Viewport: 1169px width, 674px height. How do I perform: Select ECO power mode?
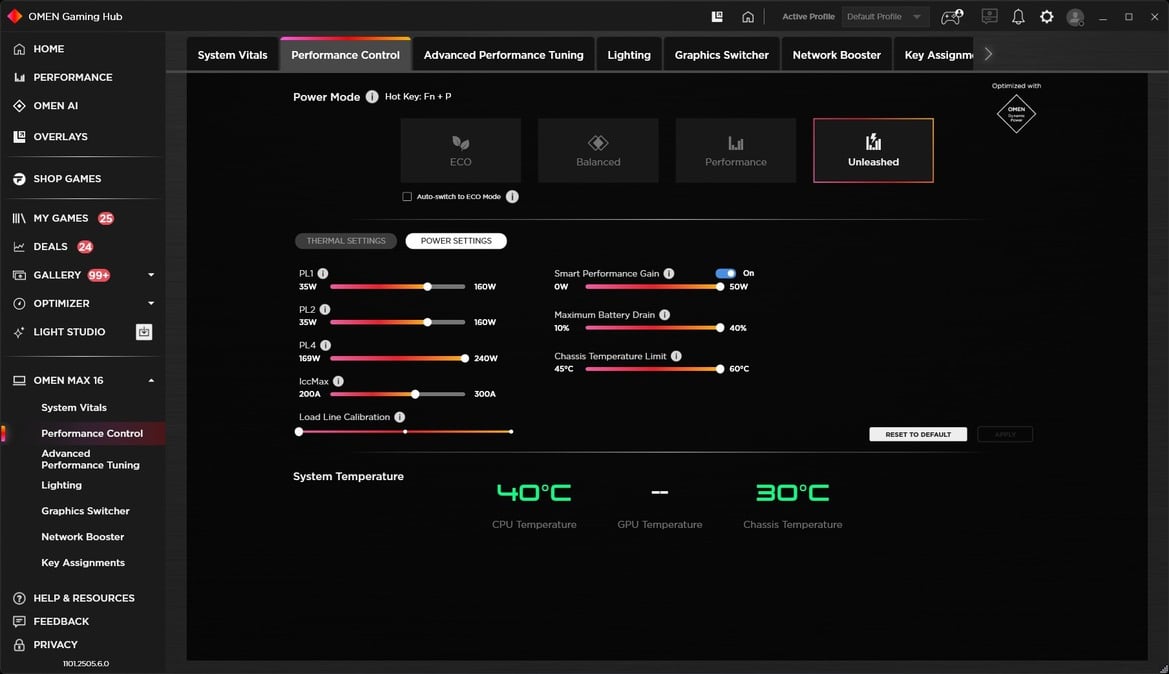[x=461, y=151]
